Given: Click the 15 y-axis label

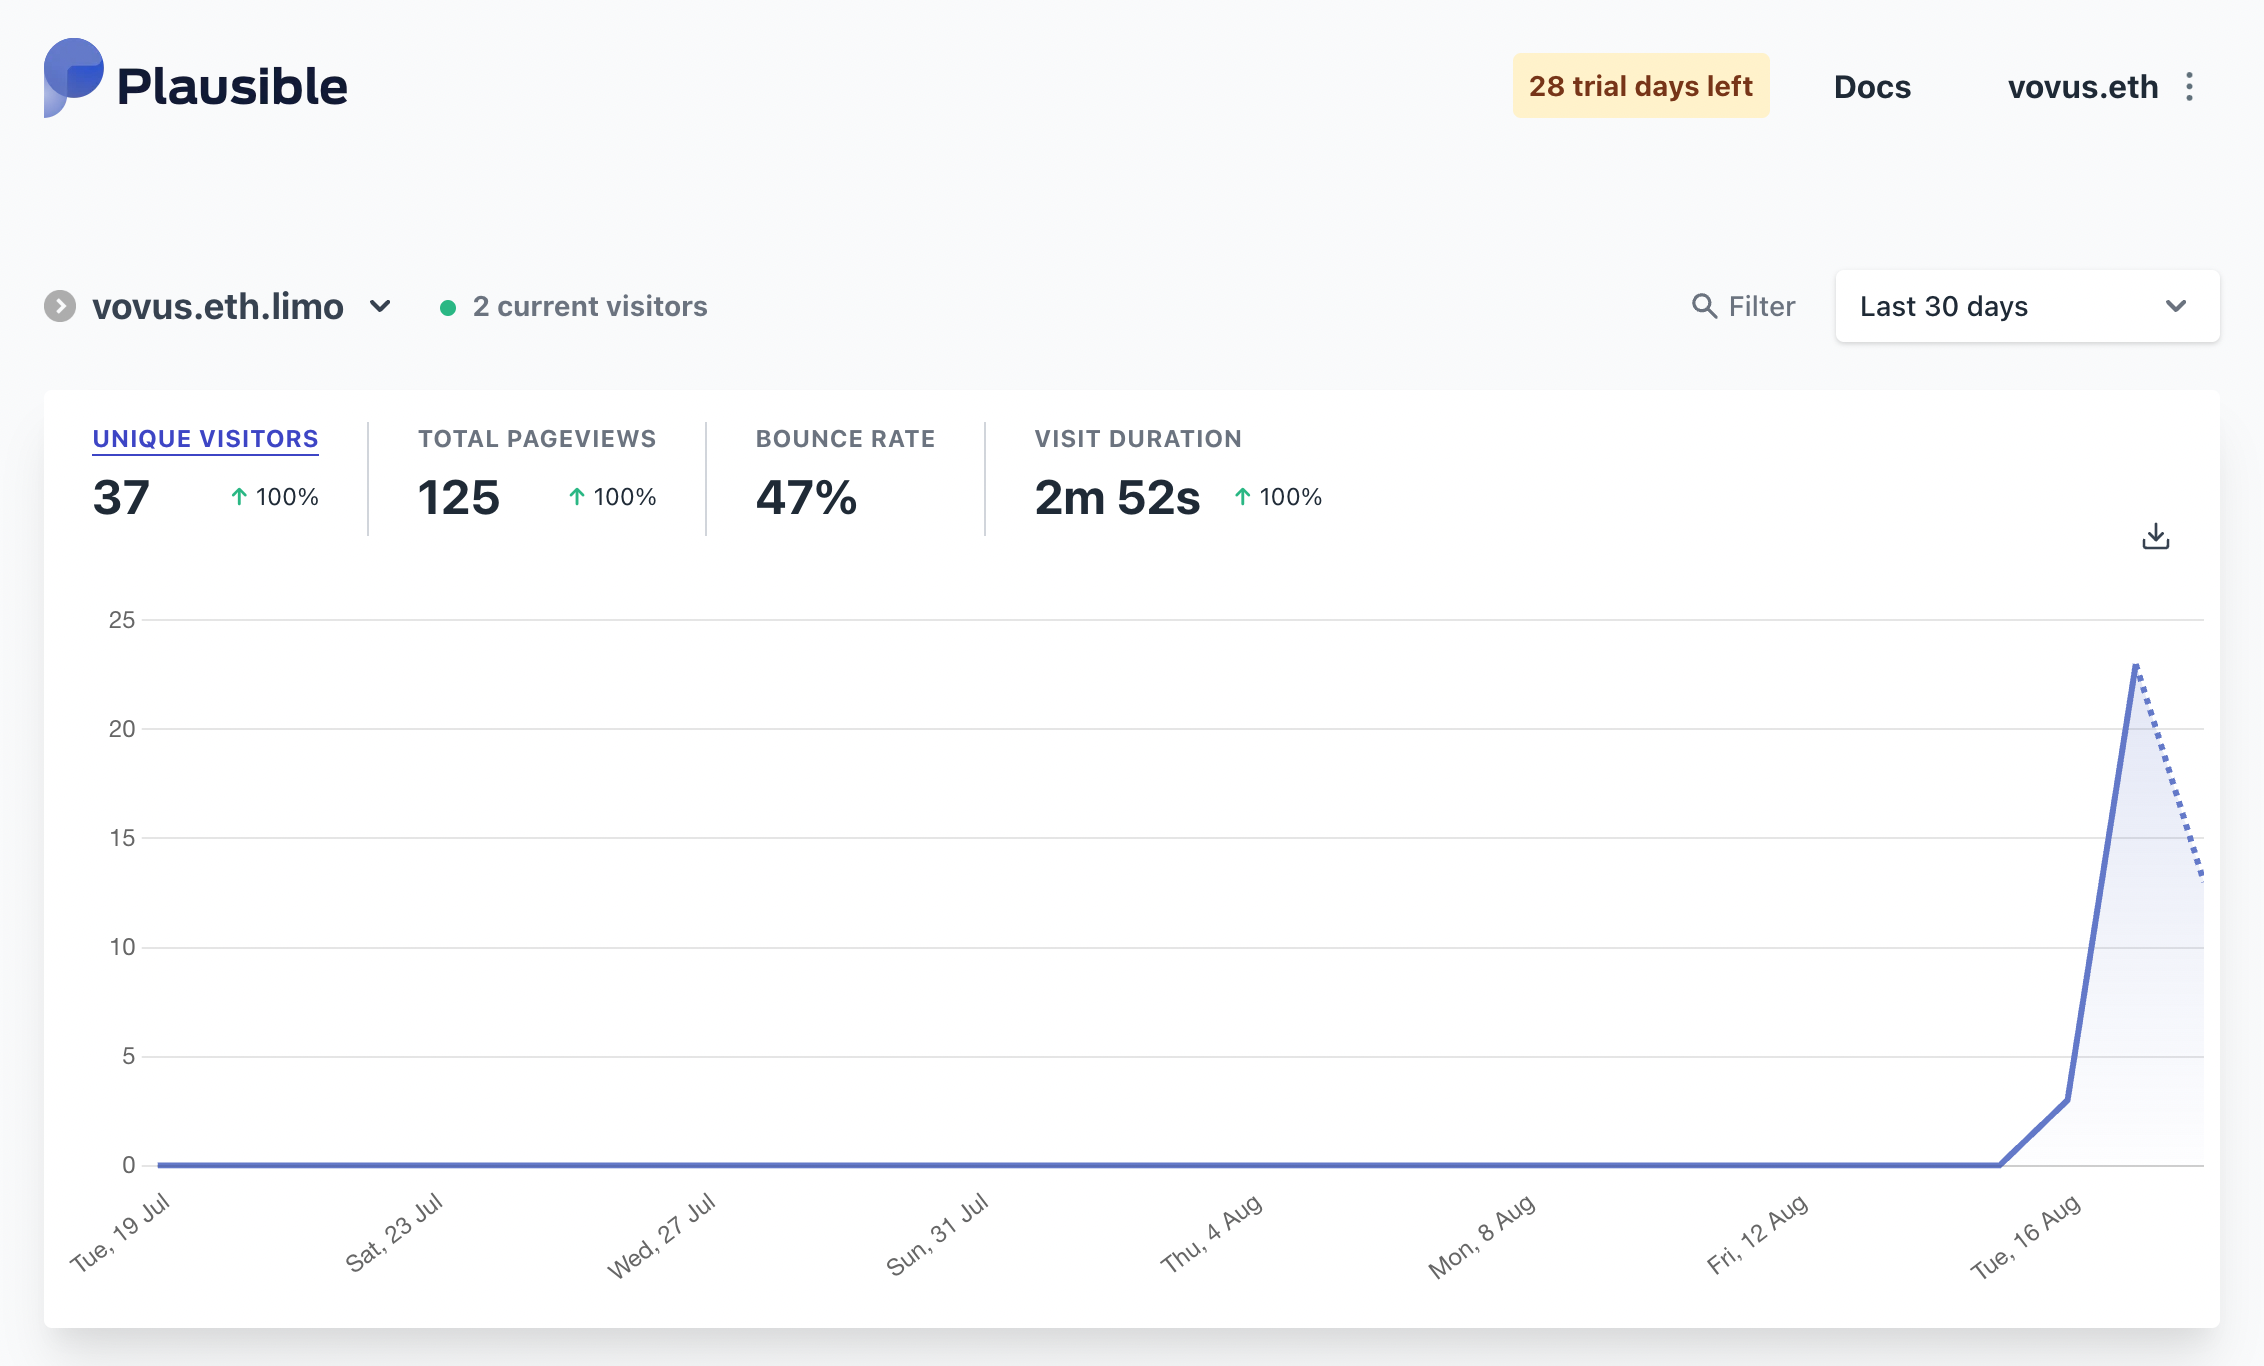Looking at the screenshot, I should tap(122, 838).
